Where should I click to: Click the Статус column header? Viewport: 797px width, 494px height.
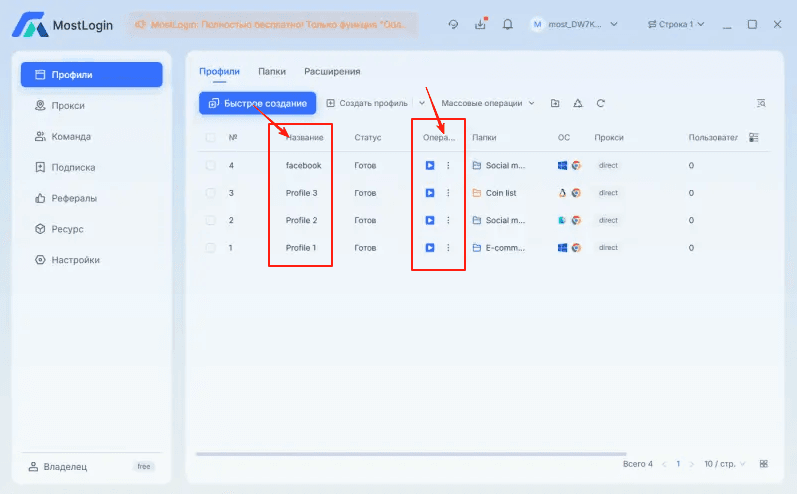(367, 137)
